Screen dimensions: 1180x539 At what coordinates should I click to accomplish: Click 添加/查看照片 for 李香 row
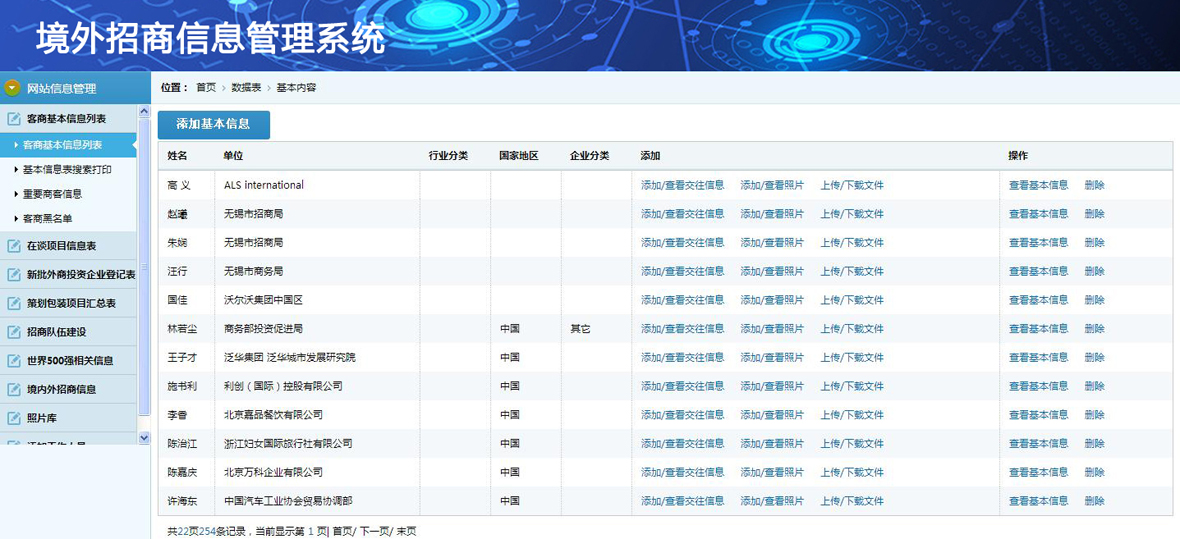point(772,415)
